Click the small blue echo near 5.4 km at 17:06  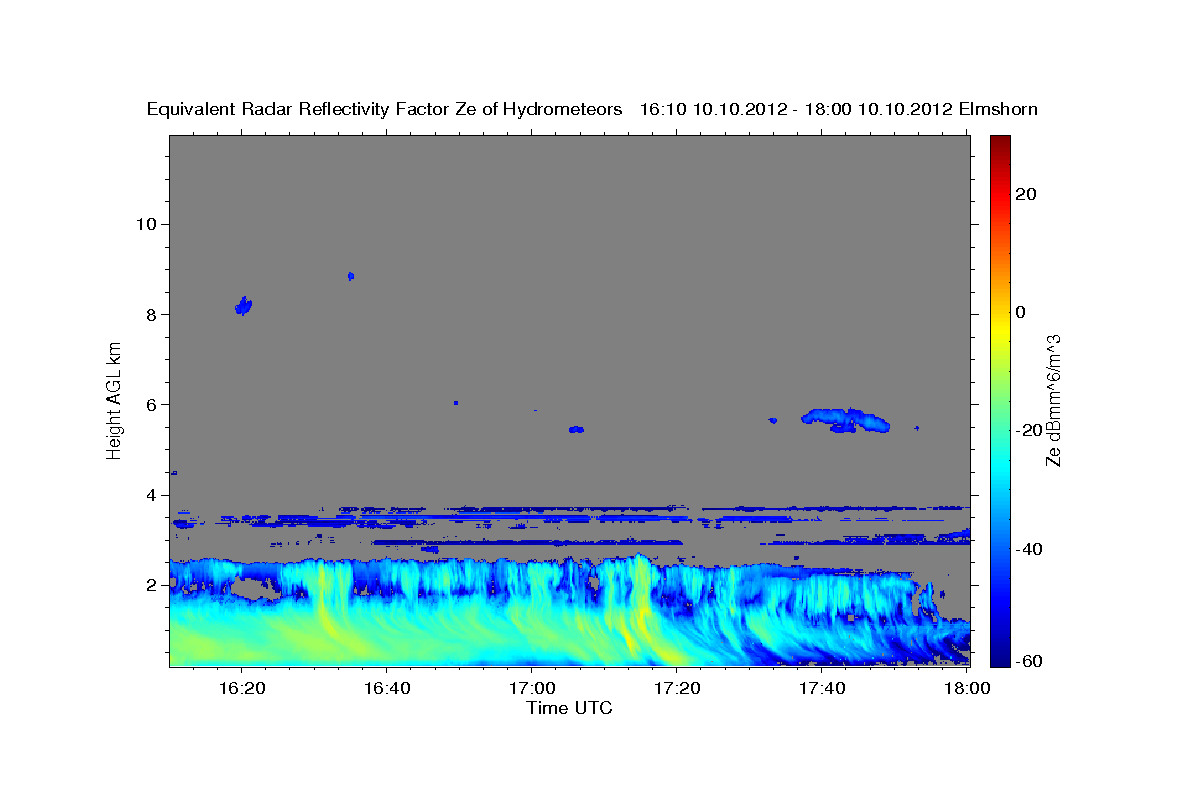pyautogui.click(x=576, y=429)
